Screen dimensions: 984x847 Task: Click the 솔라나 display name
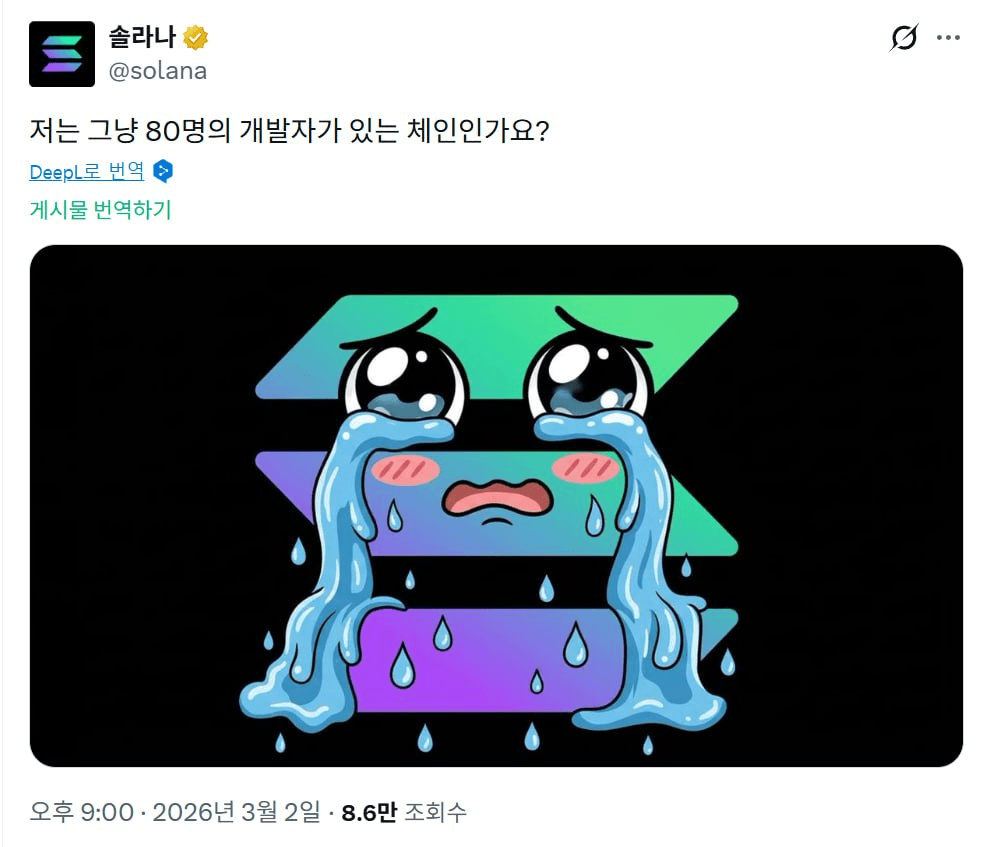pyautogui.click(x=142, y=37)
